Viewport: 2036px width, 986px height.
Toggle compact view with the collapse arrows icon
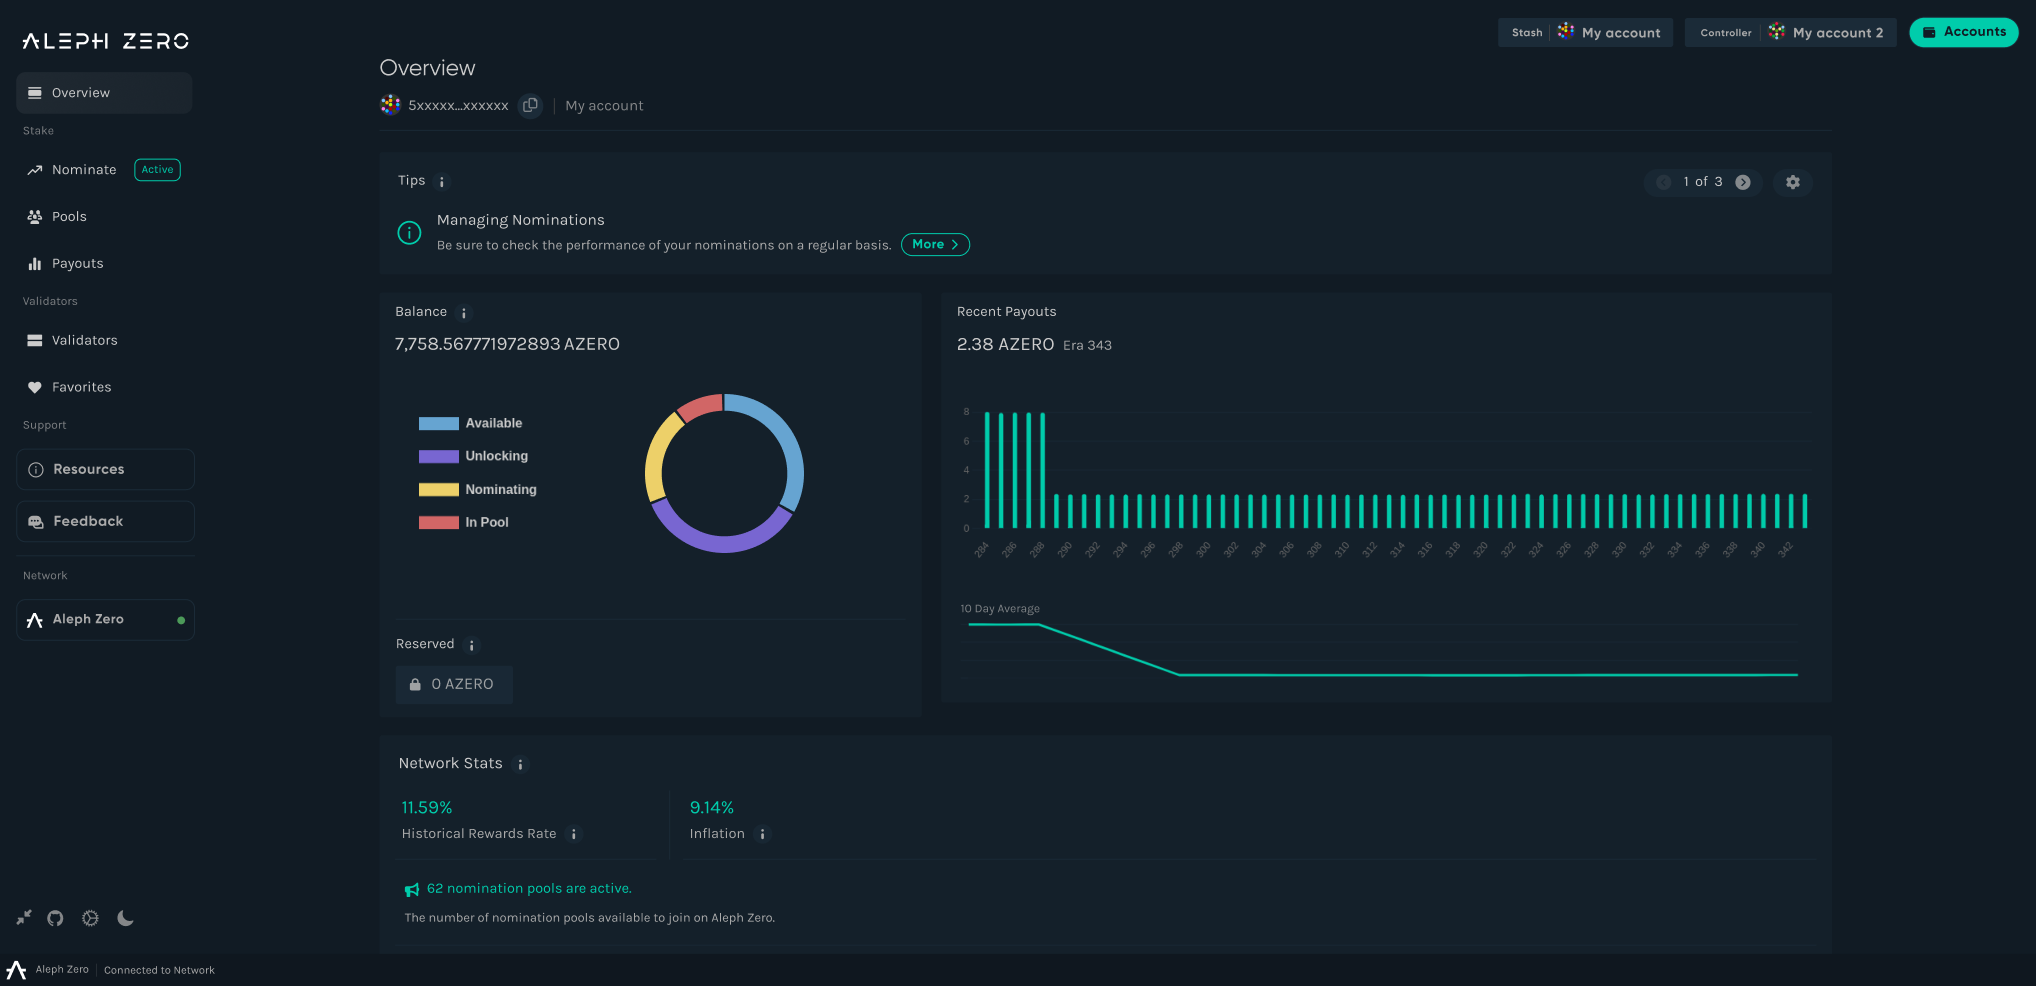pos(25,918)
